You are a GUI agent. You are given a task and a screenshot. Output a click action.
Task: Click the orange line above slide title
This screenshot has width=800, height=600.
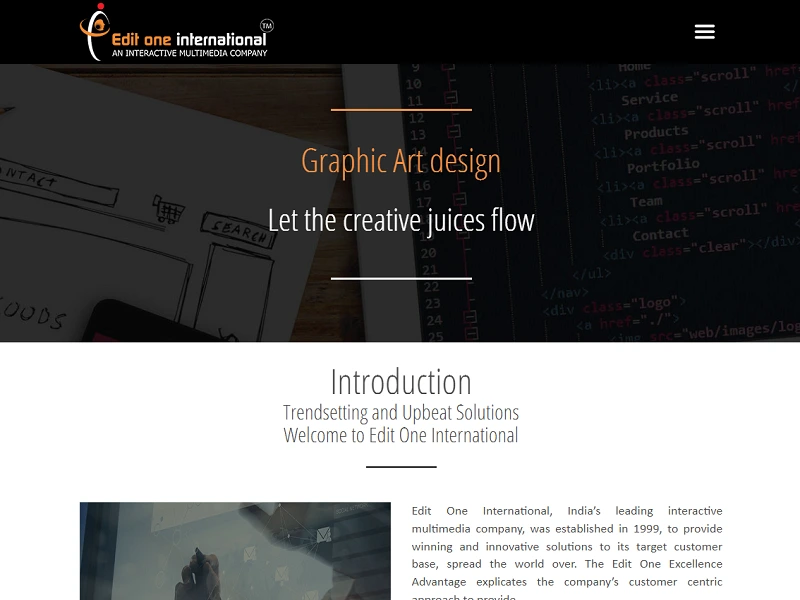pyautogui.click(x=400, y=110)
